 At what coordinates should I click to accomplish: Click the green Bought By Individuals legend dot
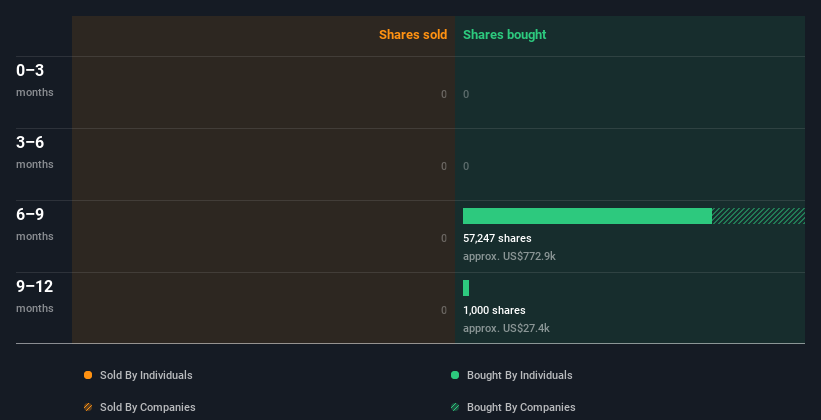pyautogui.click(x=455, y=375)
